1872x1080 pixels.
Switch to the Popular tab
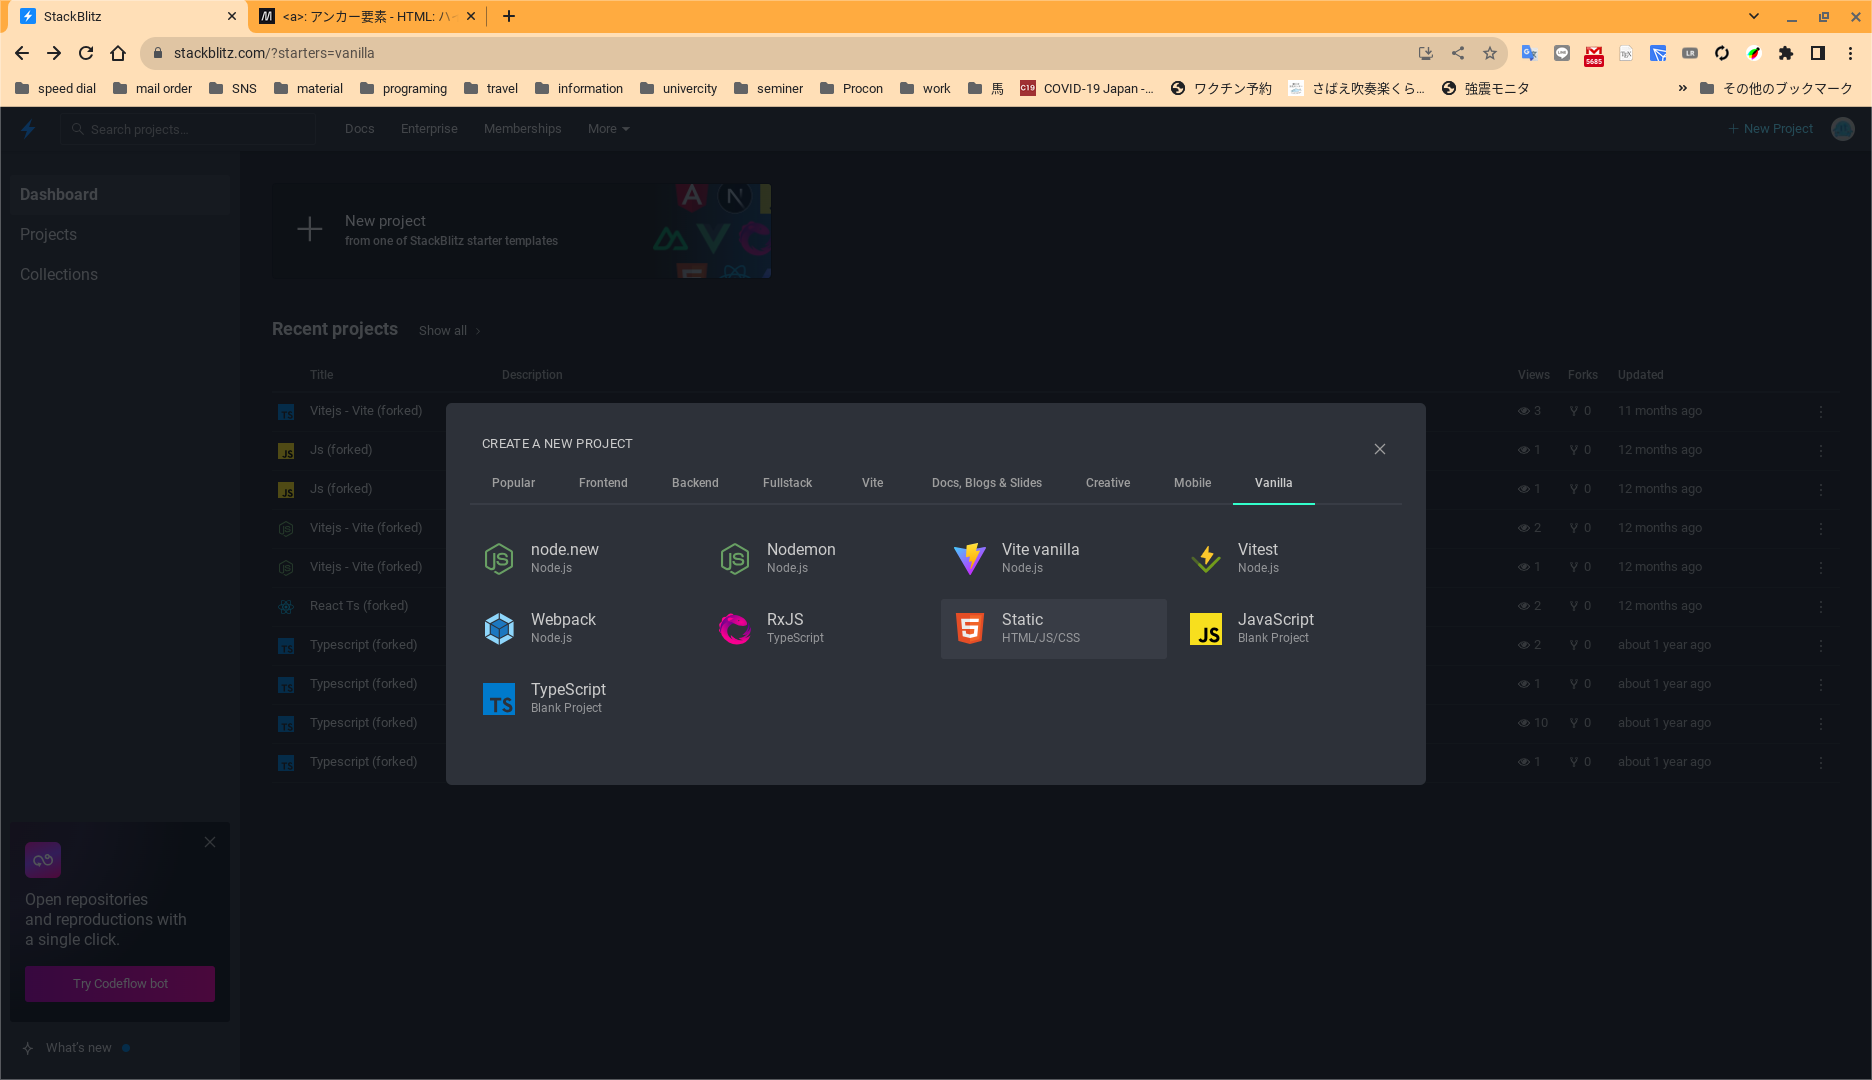(x=513, y=483)
